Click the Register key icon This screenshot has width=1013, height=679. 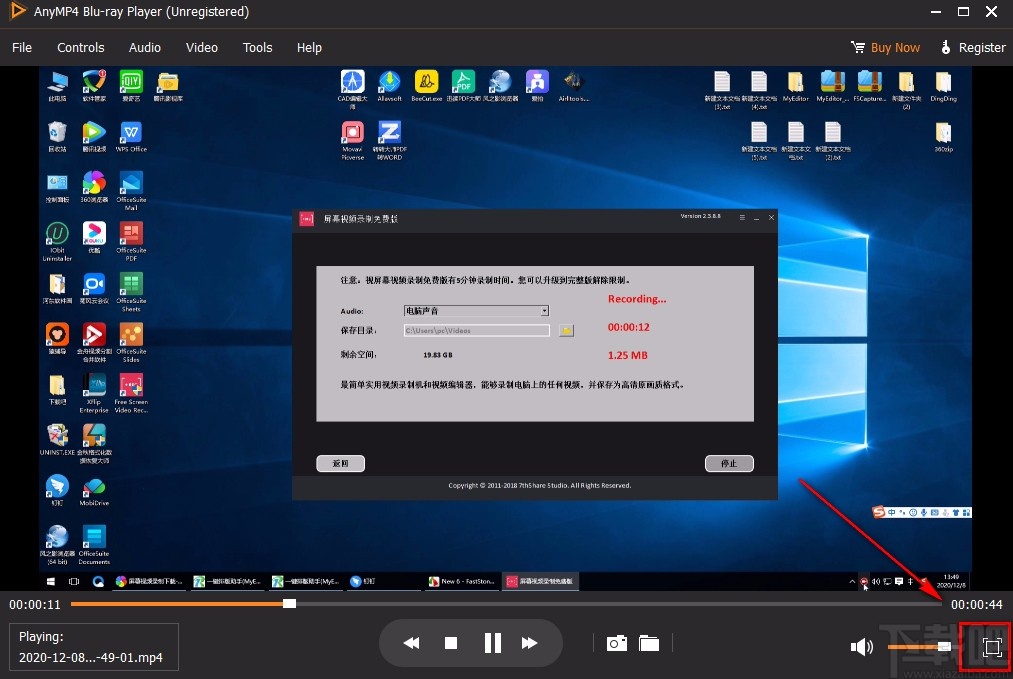point(945,47)
